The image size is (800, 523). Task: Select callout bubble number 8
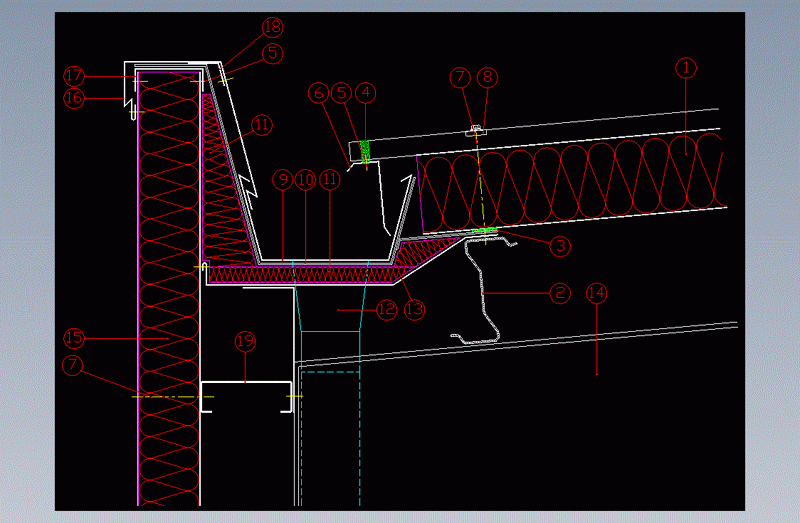click(487, 76)
